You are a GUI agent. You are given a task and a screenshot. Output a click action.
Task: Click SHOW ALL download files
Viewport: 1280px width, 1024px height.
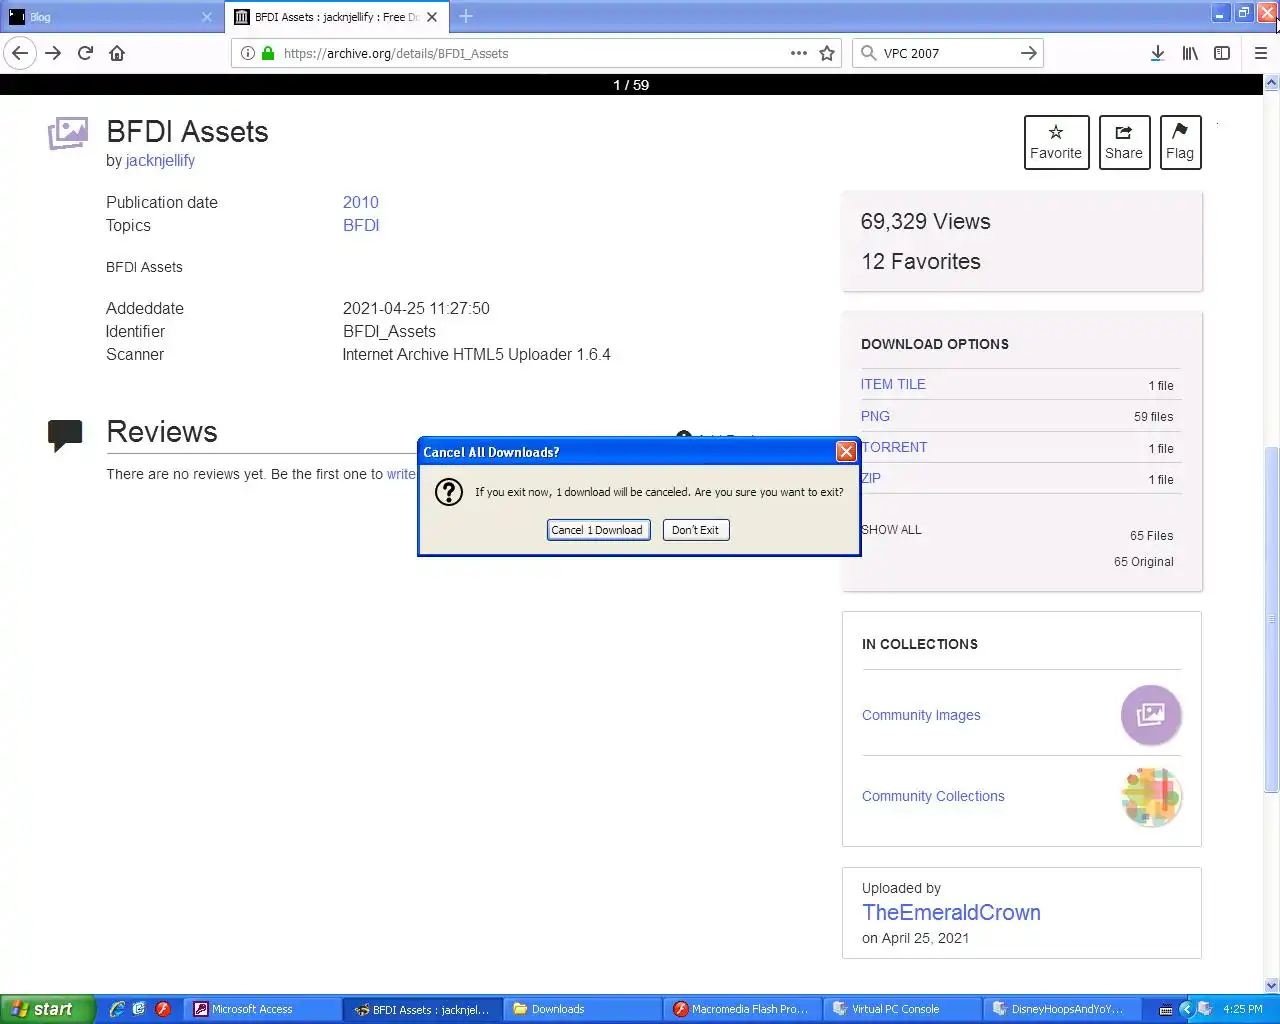click(x=892, y=529)
